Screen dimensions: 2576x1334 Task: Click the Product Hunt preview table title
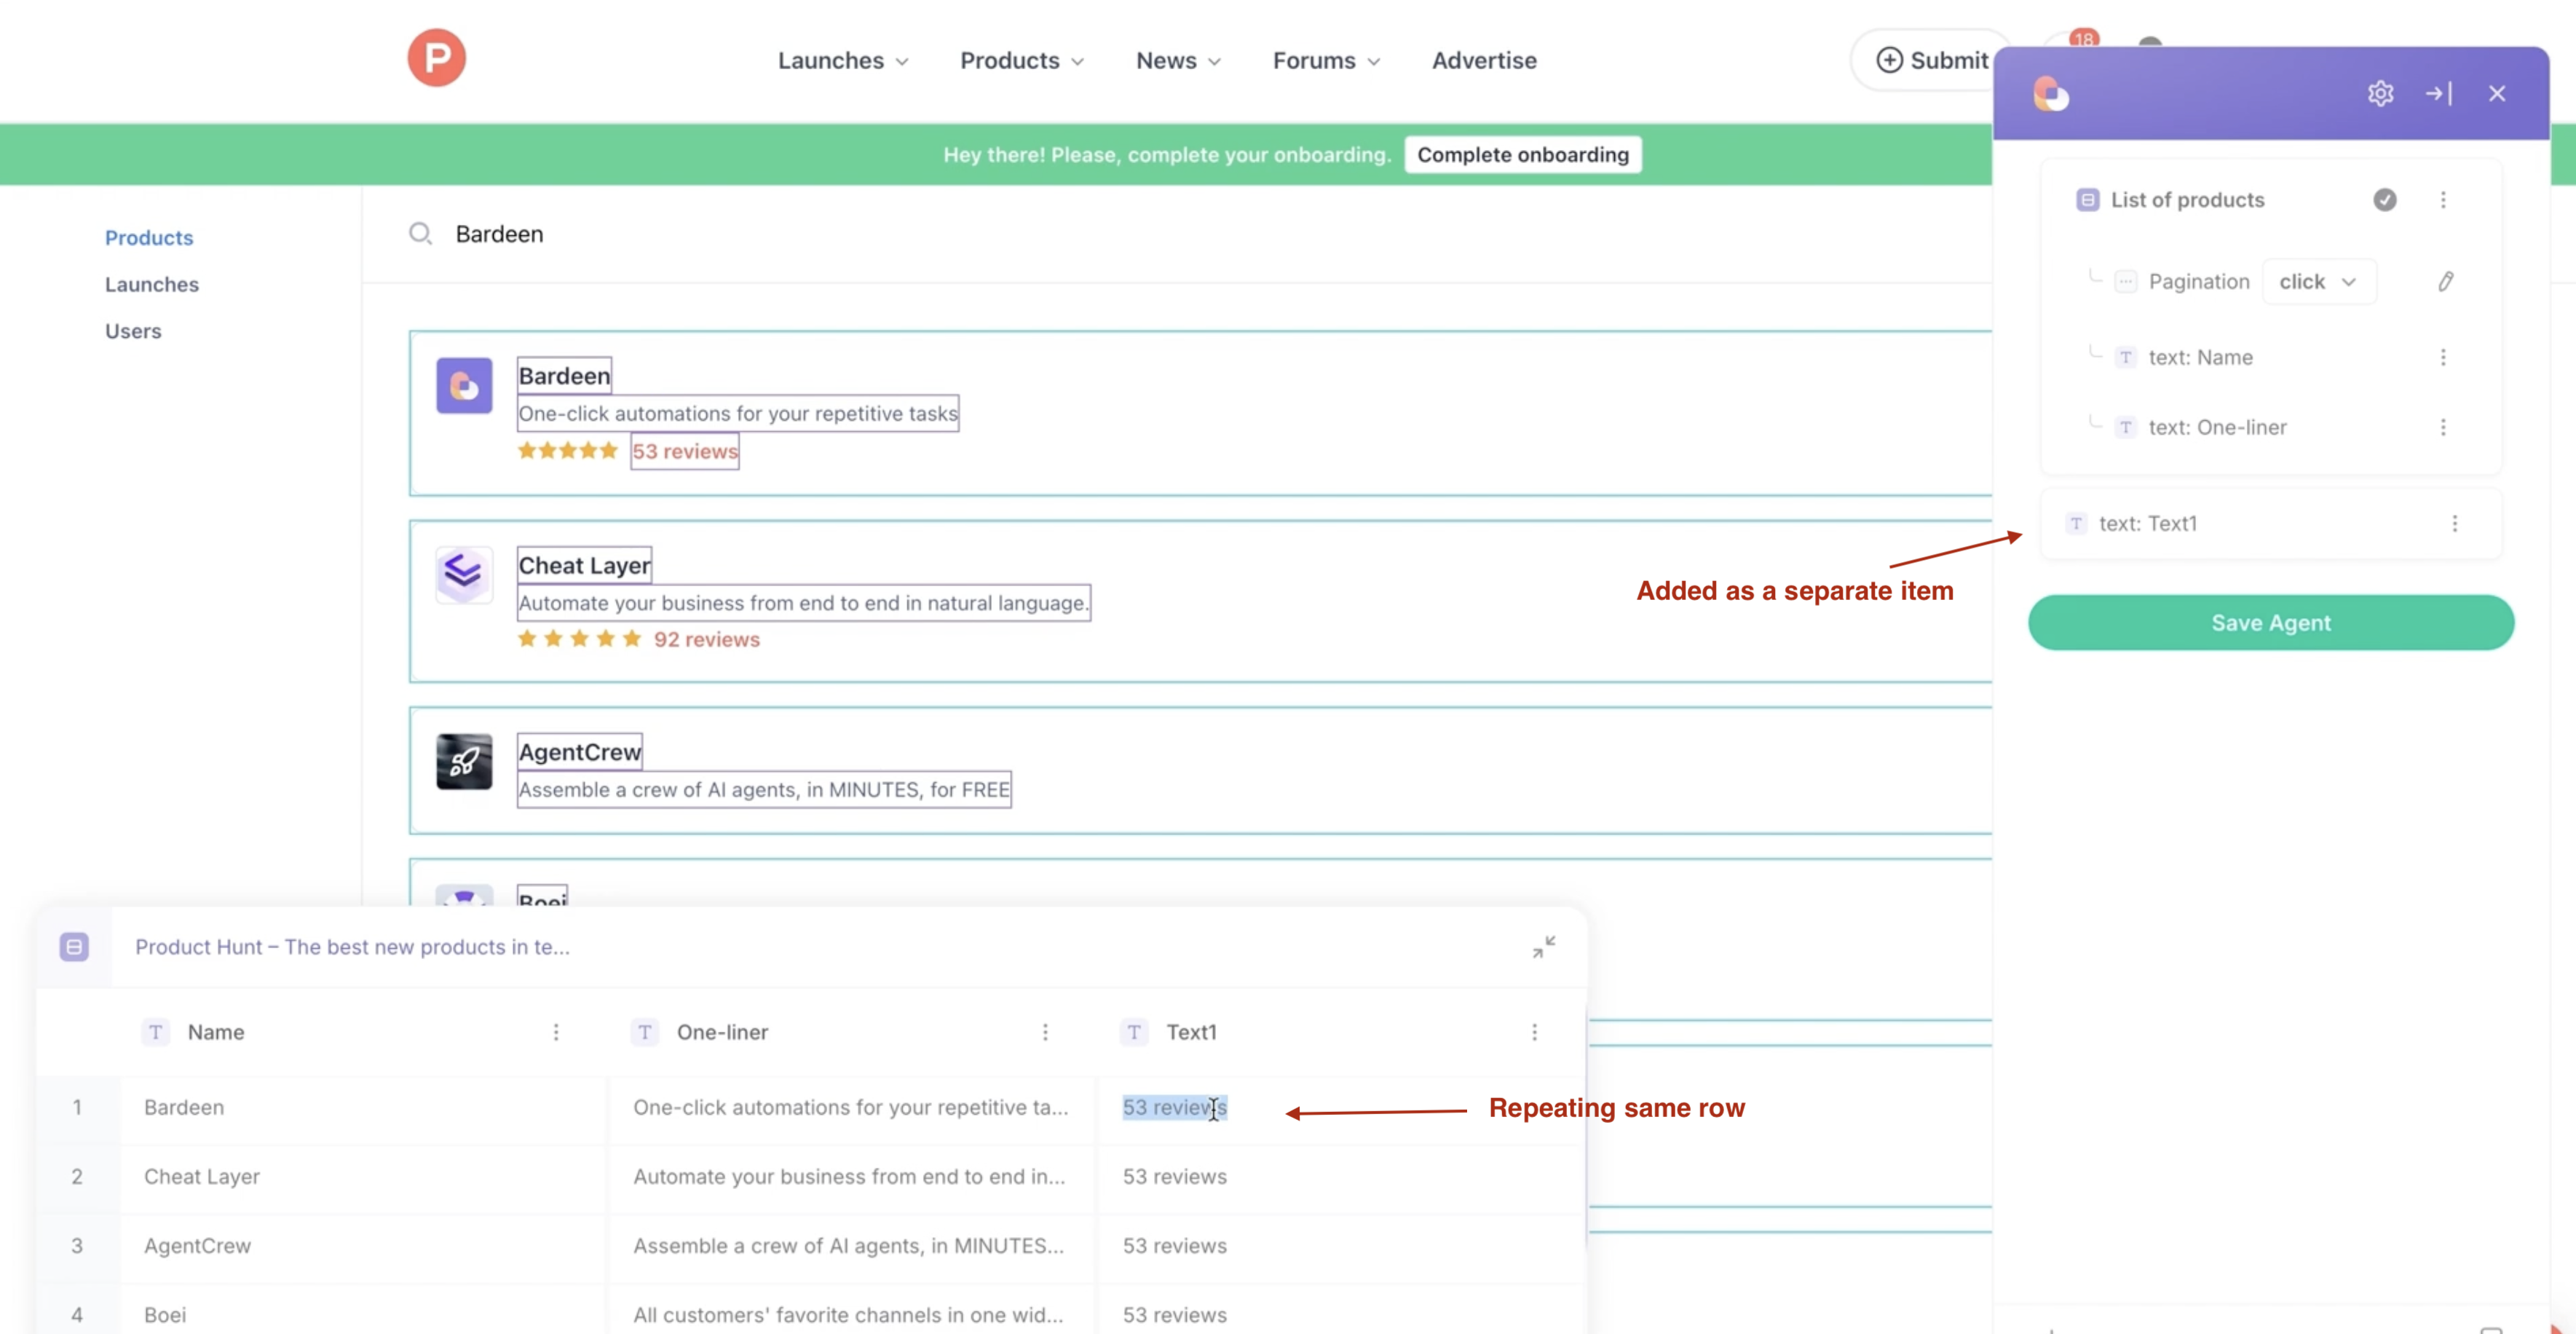(x=352, y=947)
